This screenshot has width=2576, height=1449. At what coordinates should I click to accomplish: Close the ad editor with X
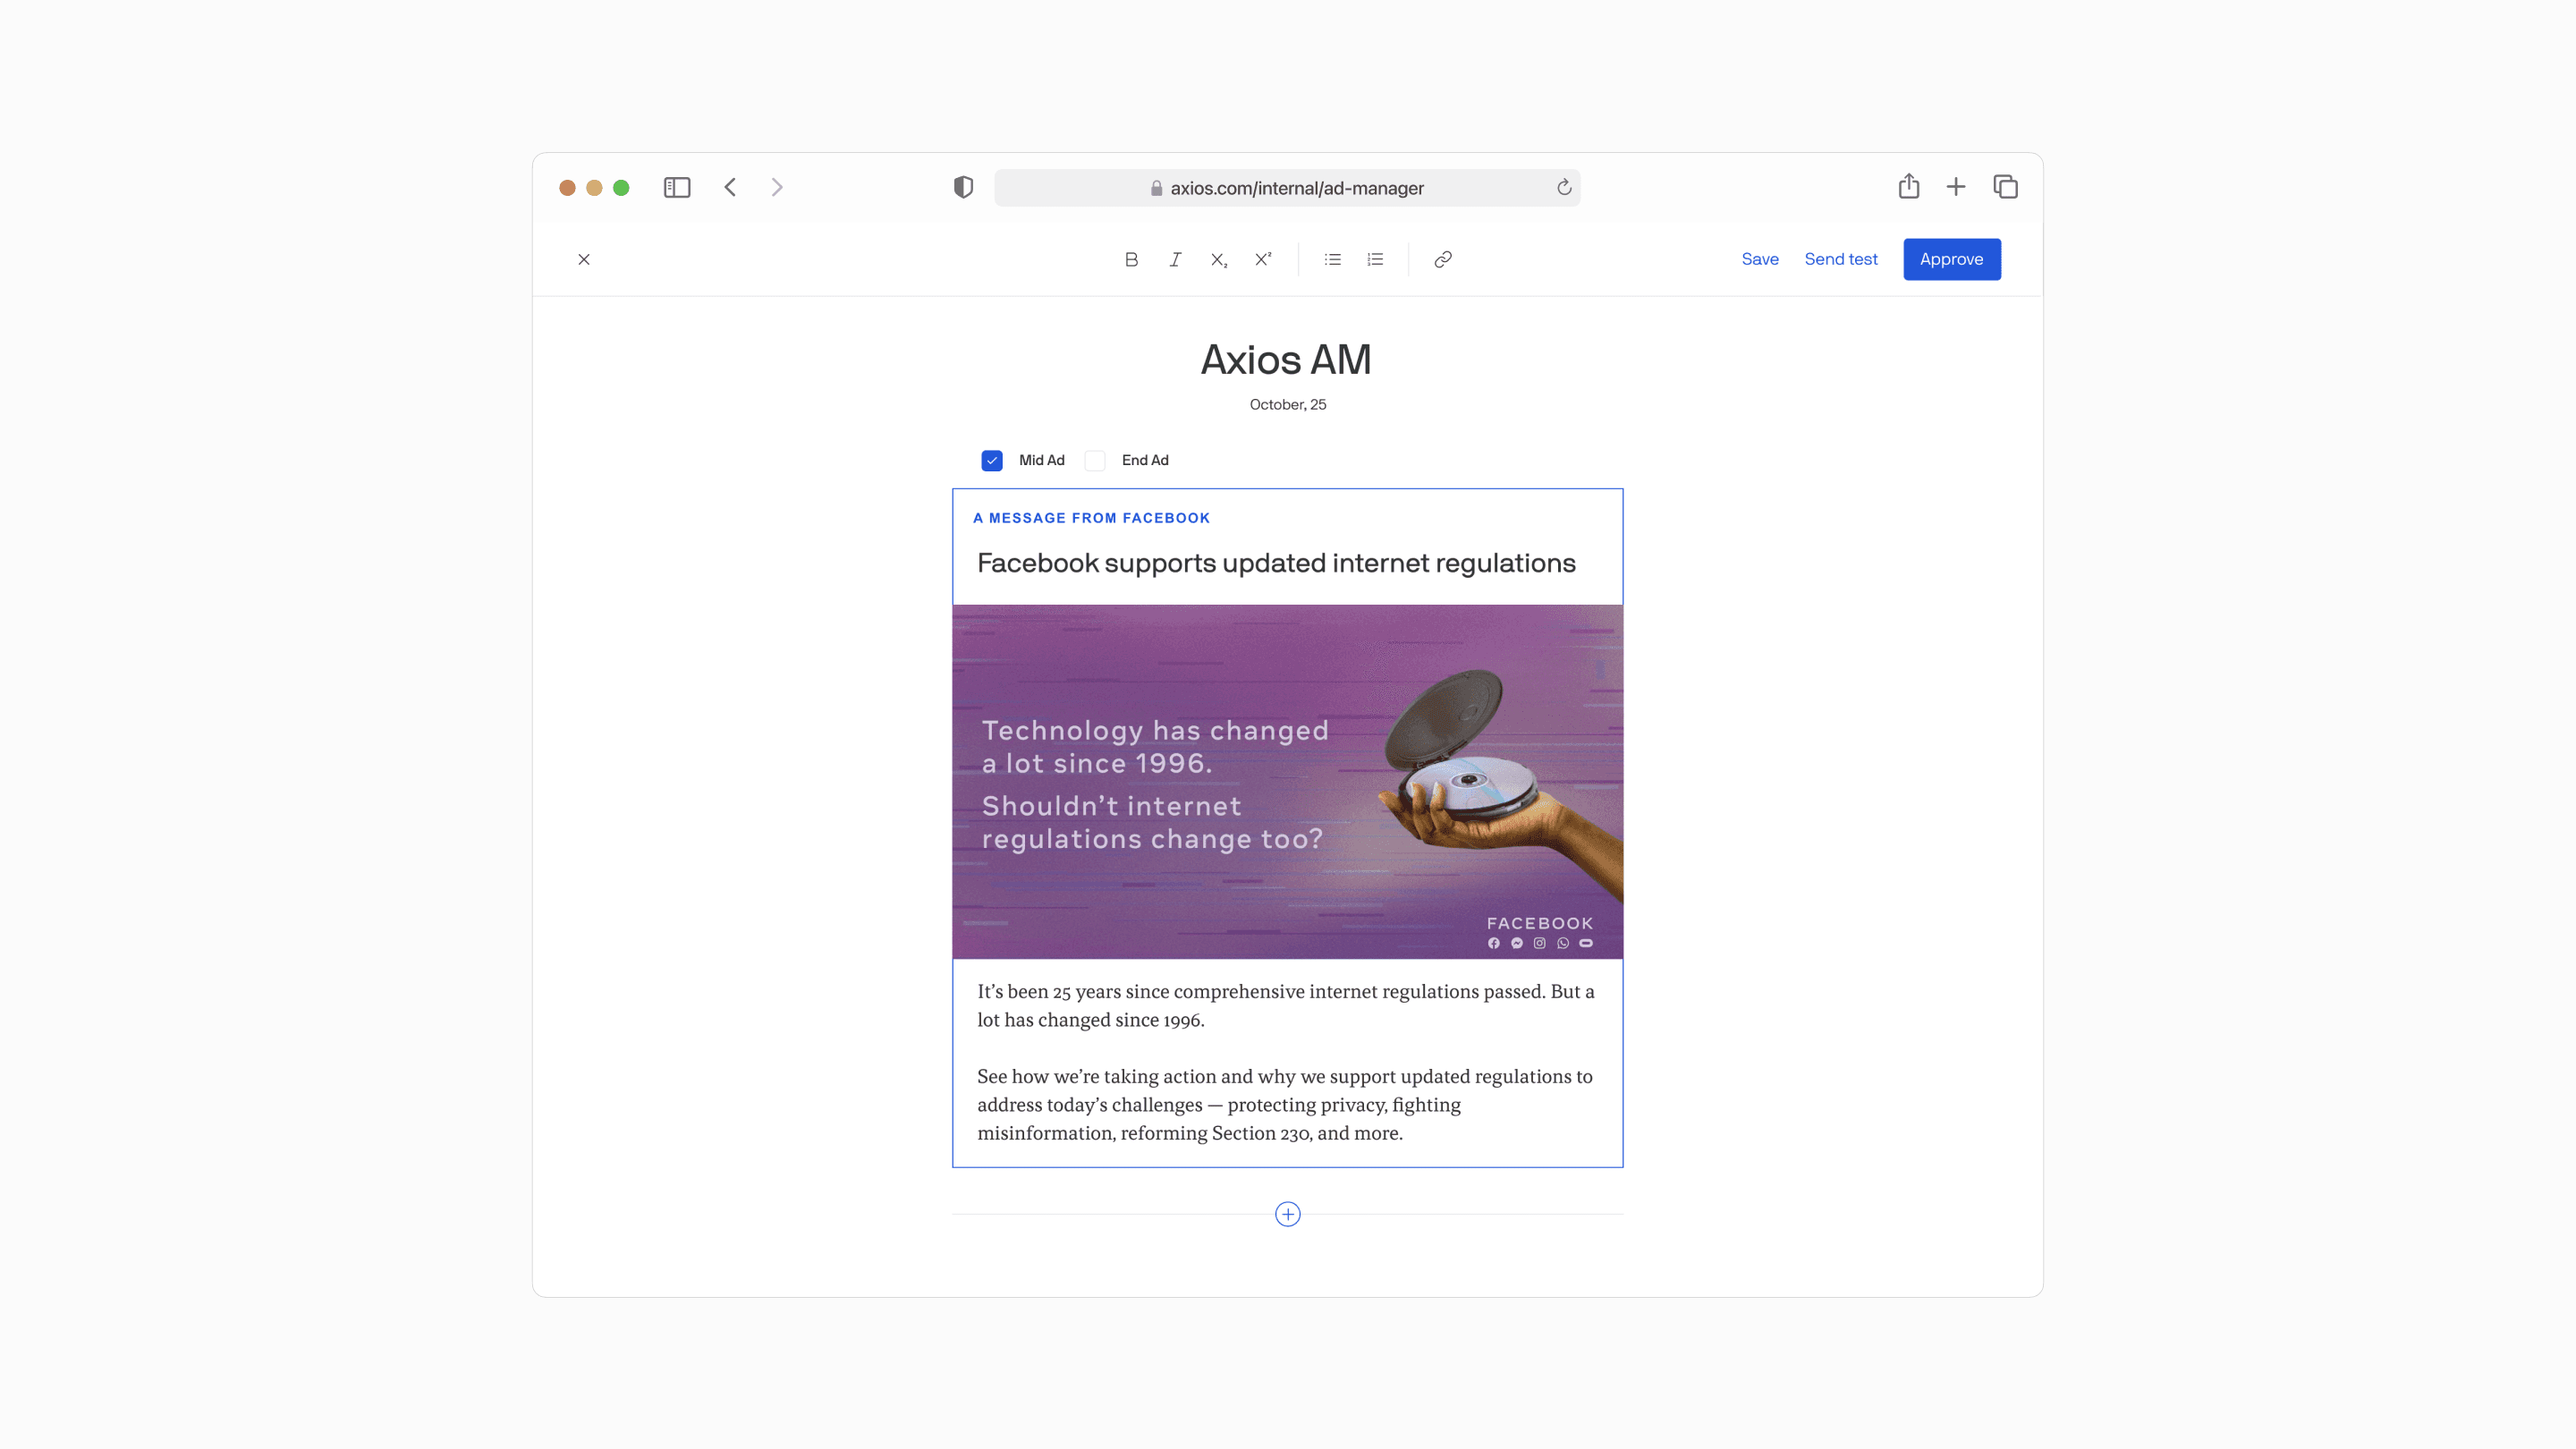(584, 259)
